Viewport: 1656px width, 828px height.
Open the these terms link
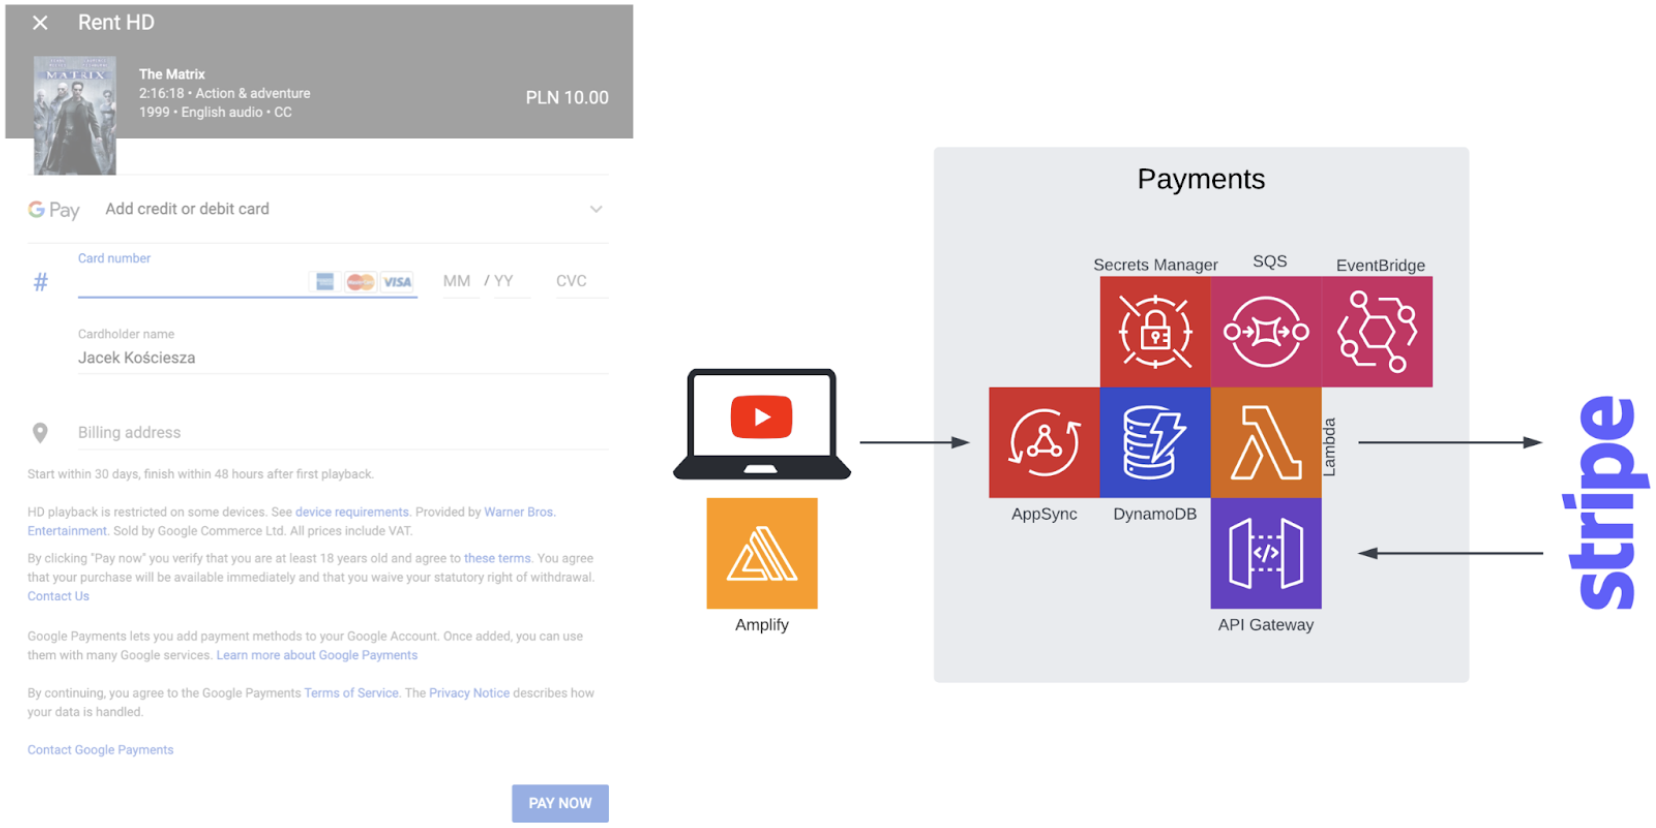point(497,558)
